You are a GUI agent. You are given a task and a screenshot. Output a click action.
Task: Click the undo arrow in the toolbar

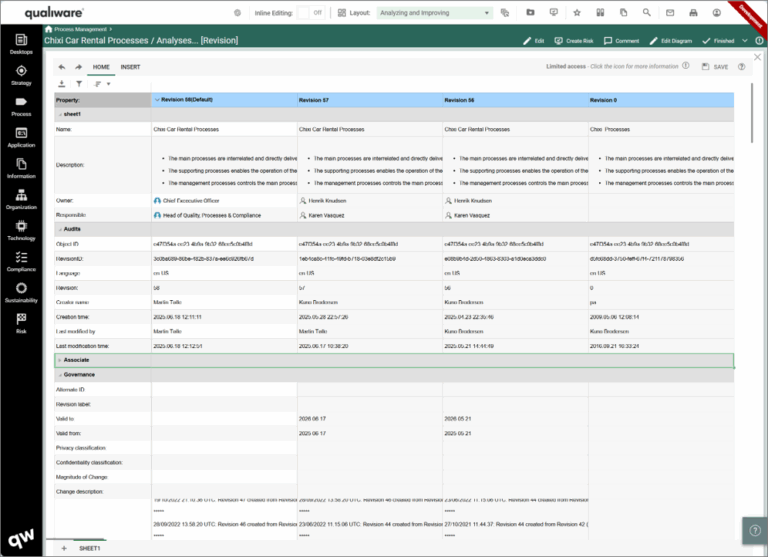tap(62, 67)
